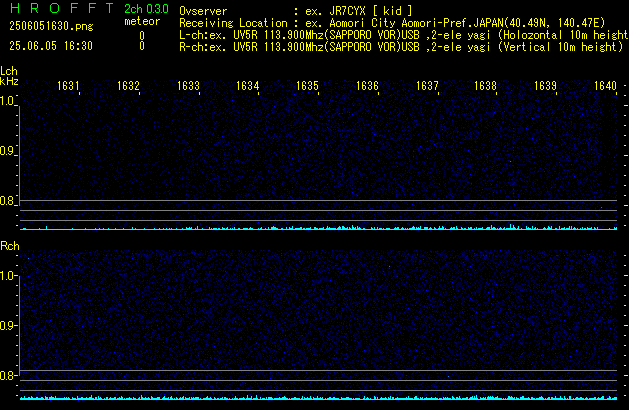Click the R-ch UV5R vertical yagi line
The width and height of the screenshot is (629, 410).
coord(401,47)
